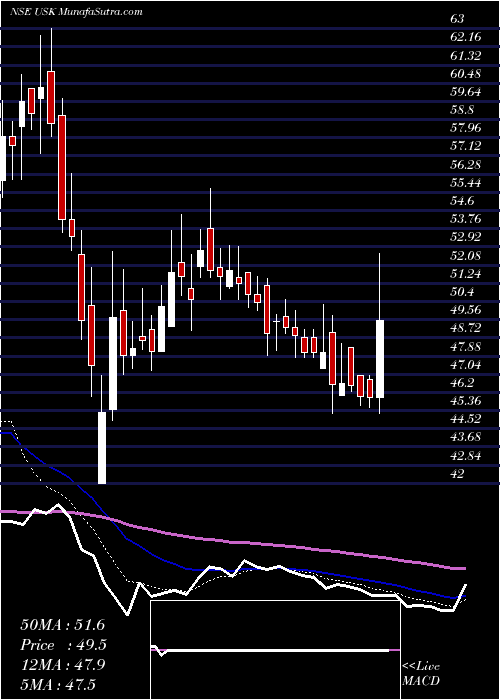This screenshot has height=700, width=500.
Task: Click the tall red candle topping at 60.48
Action: [x=51, y=97]
